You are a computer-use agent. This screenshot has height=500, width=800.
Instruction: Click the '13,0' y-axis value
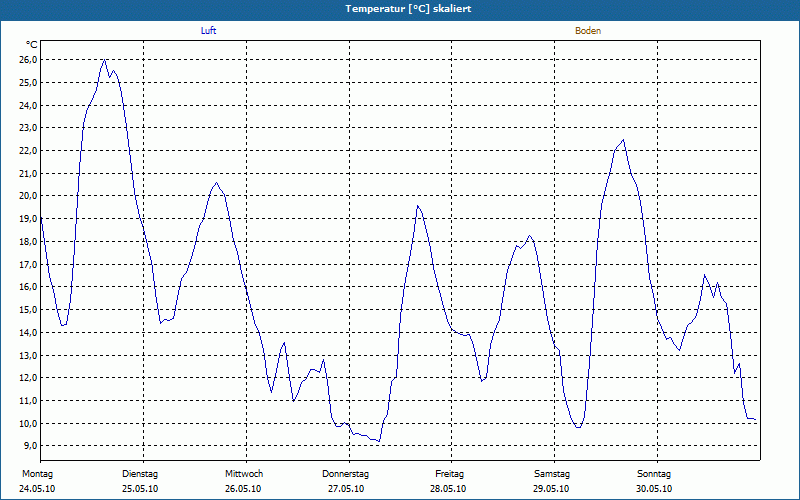click(29, 355)
